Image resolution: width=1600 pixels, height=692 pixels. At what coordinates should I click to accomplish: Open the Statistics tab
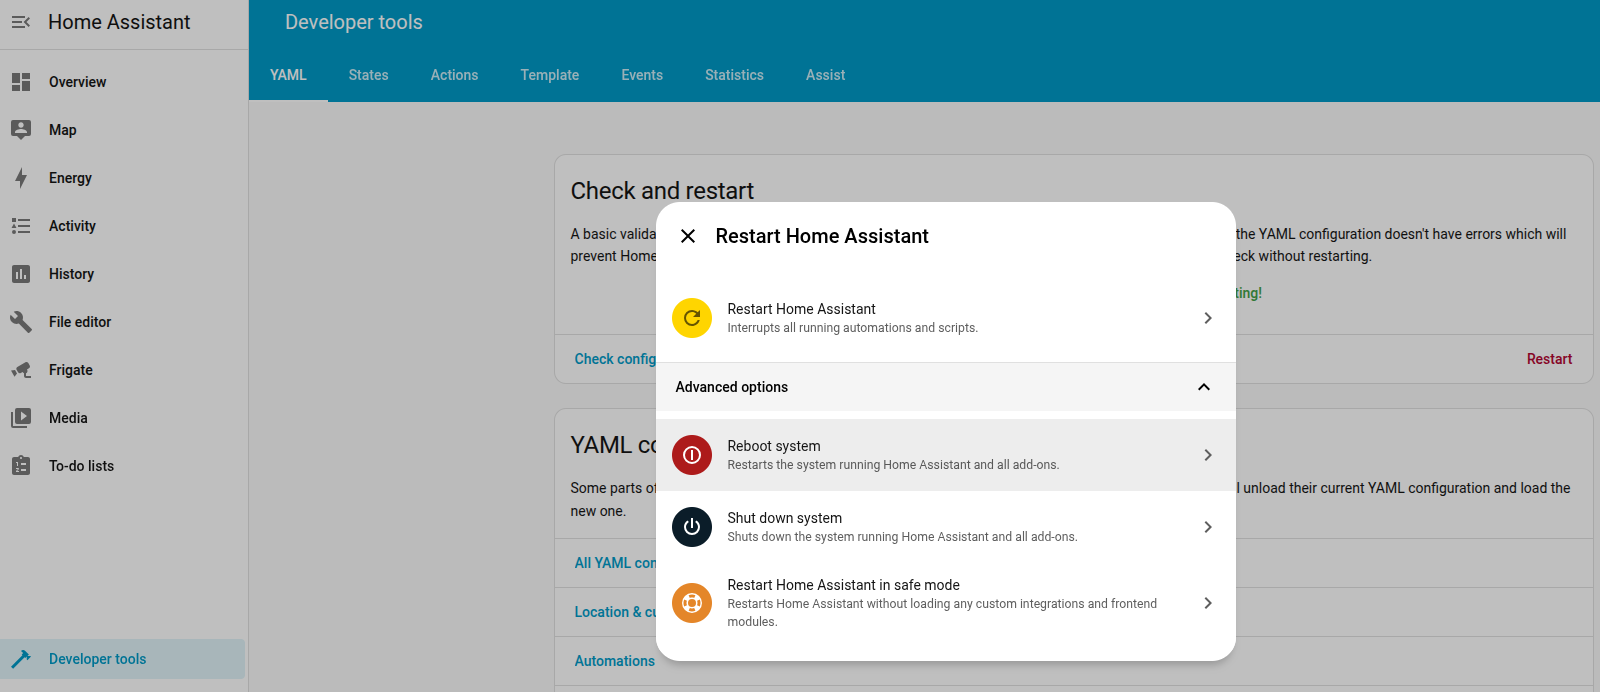(734, 75)
